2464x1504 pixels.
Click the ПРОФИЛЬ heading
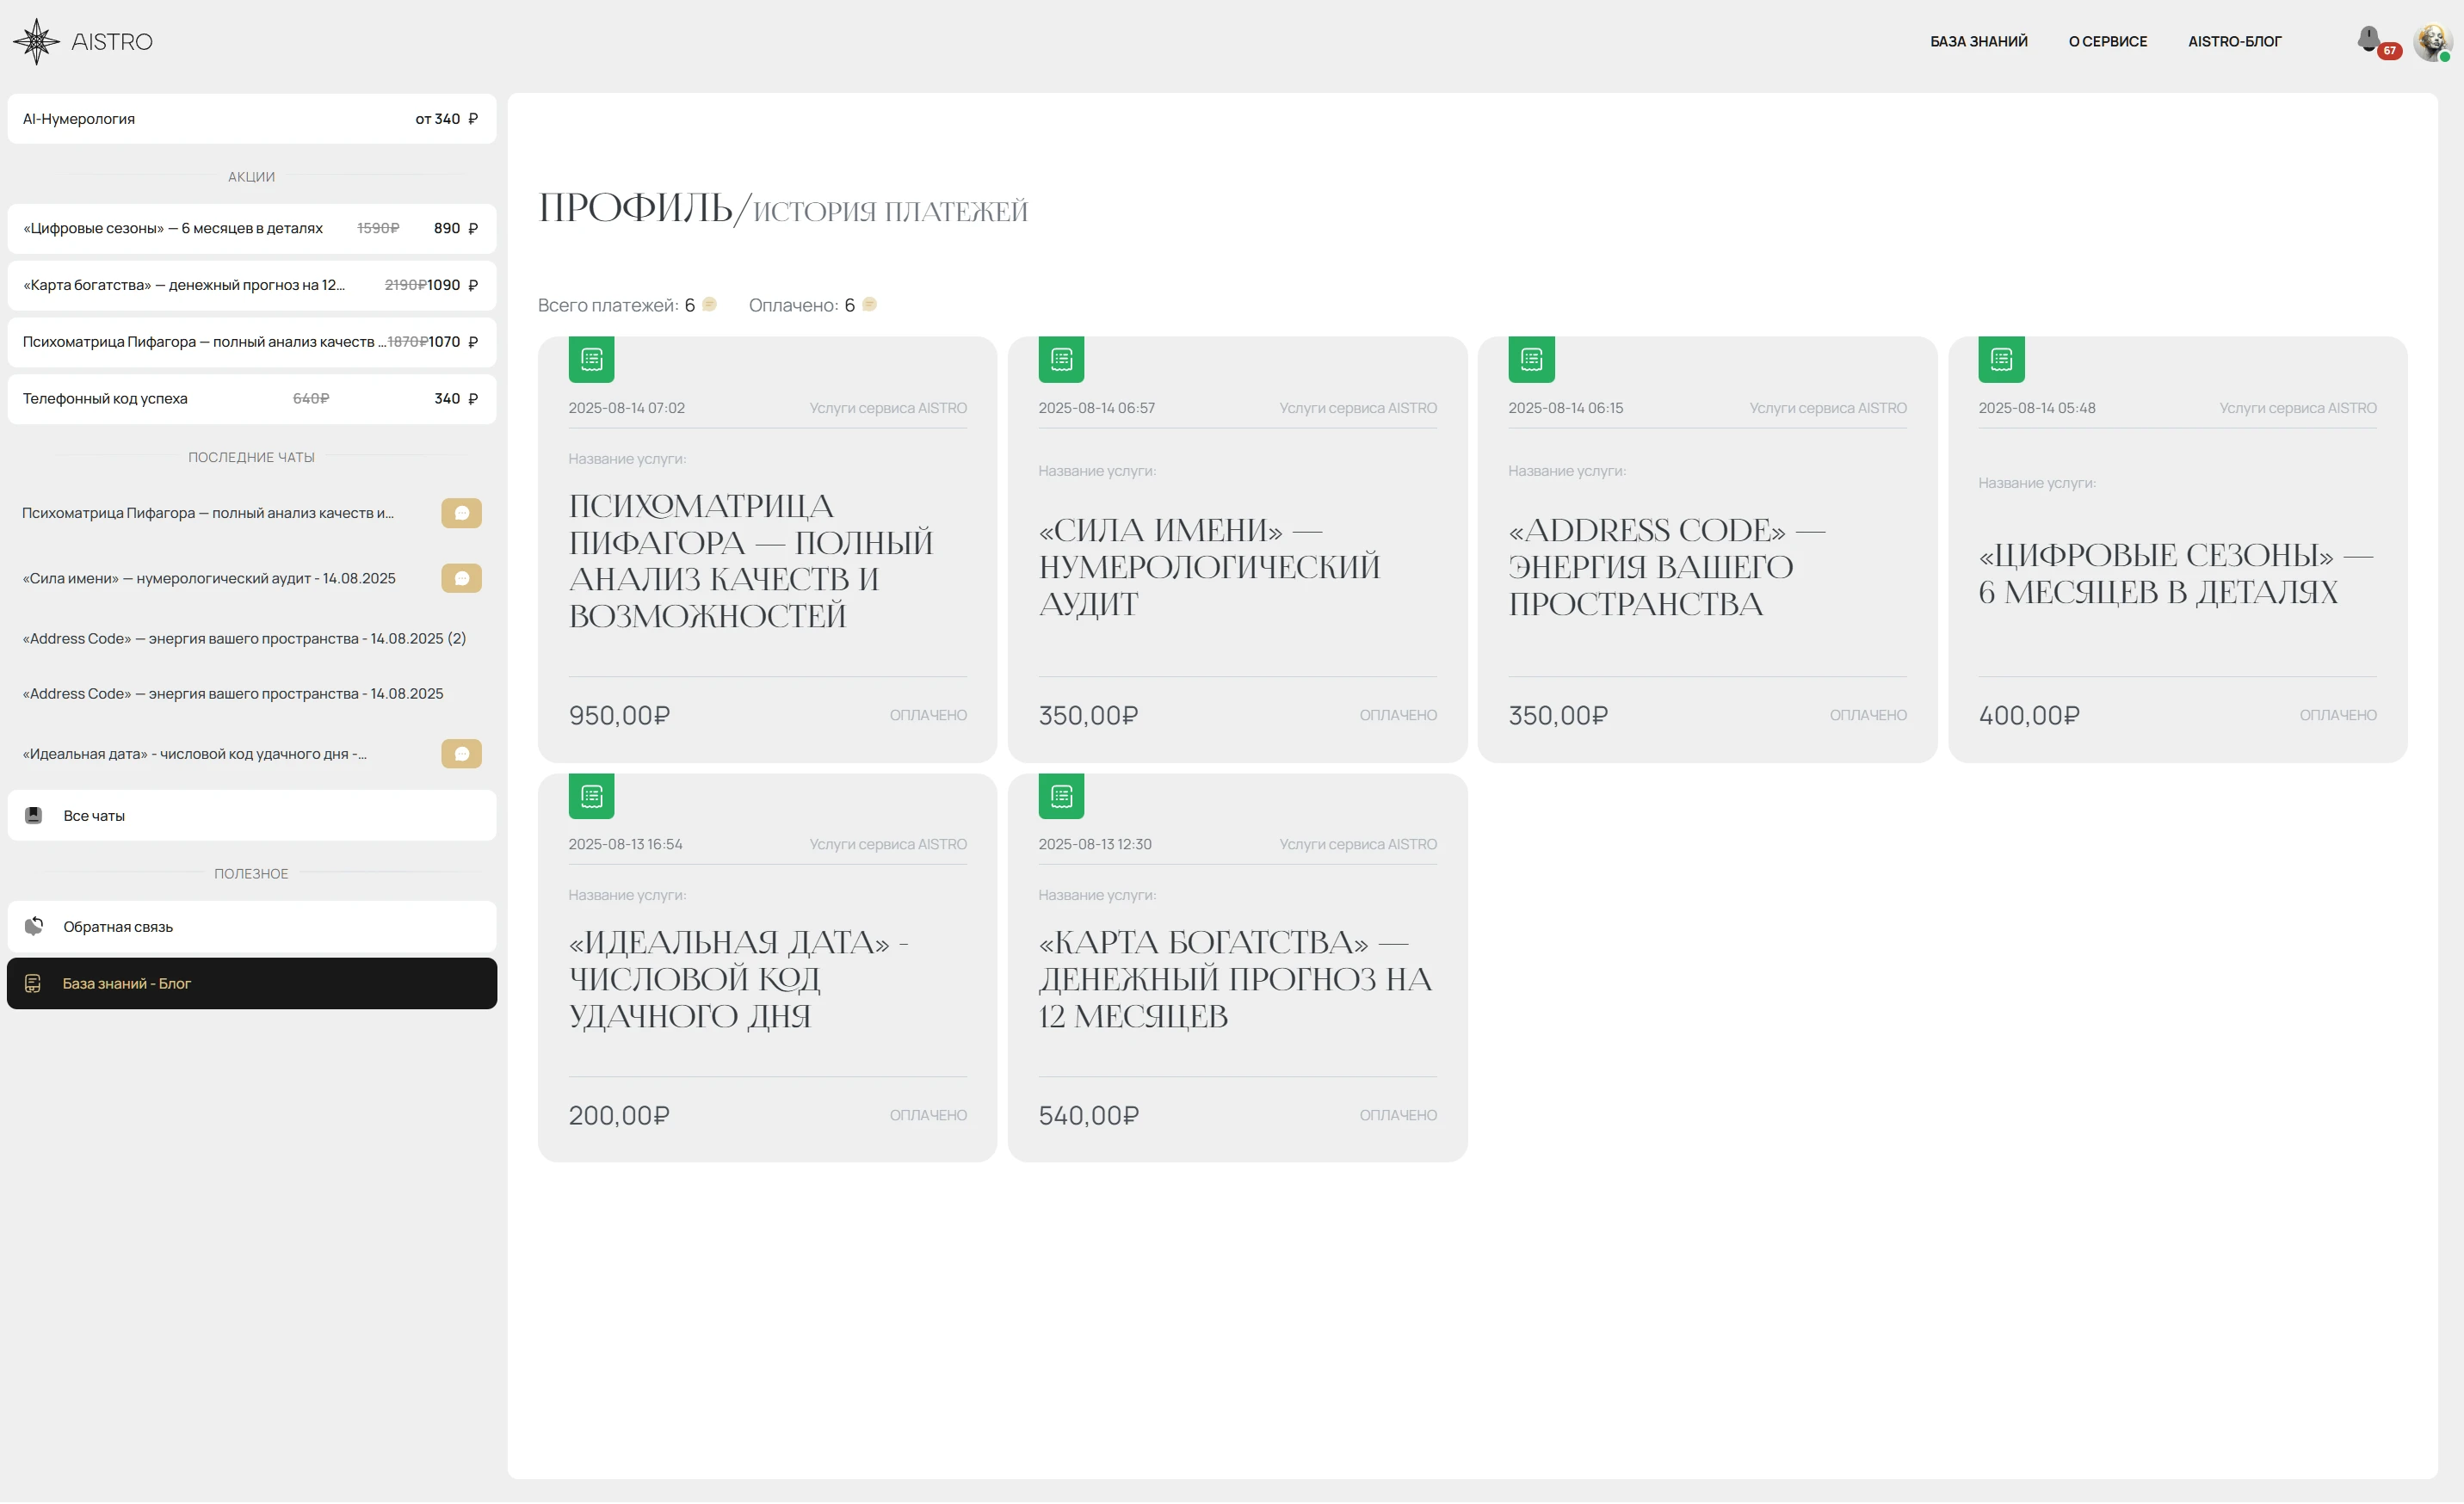pyautogui.click(x=634, y=208)
